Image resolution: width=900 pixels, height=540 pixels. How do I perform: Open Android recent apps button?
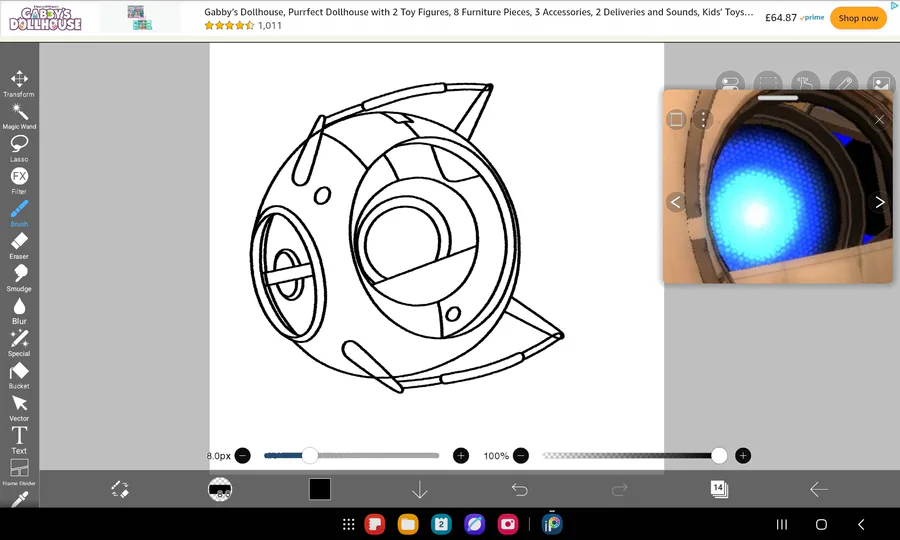pyautogui.click(x=782, y=524)
